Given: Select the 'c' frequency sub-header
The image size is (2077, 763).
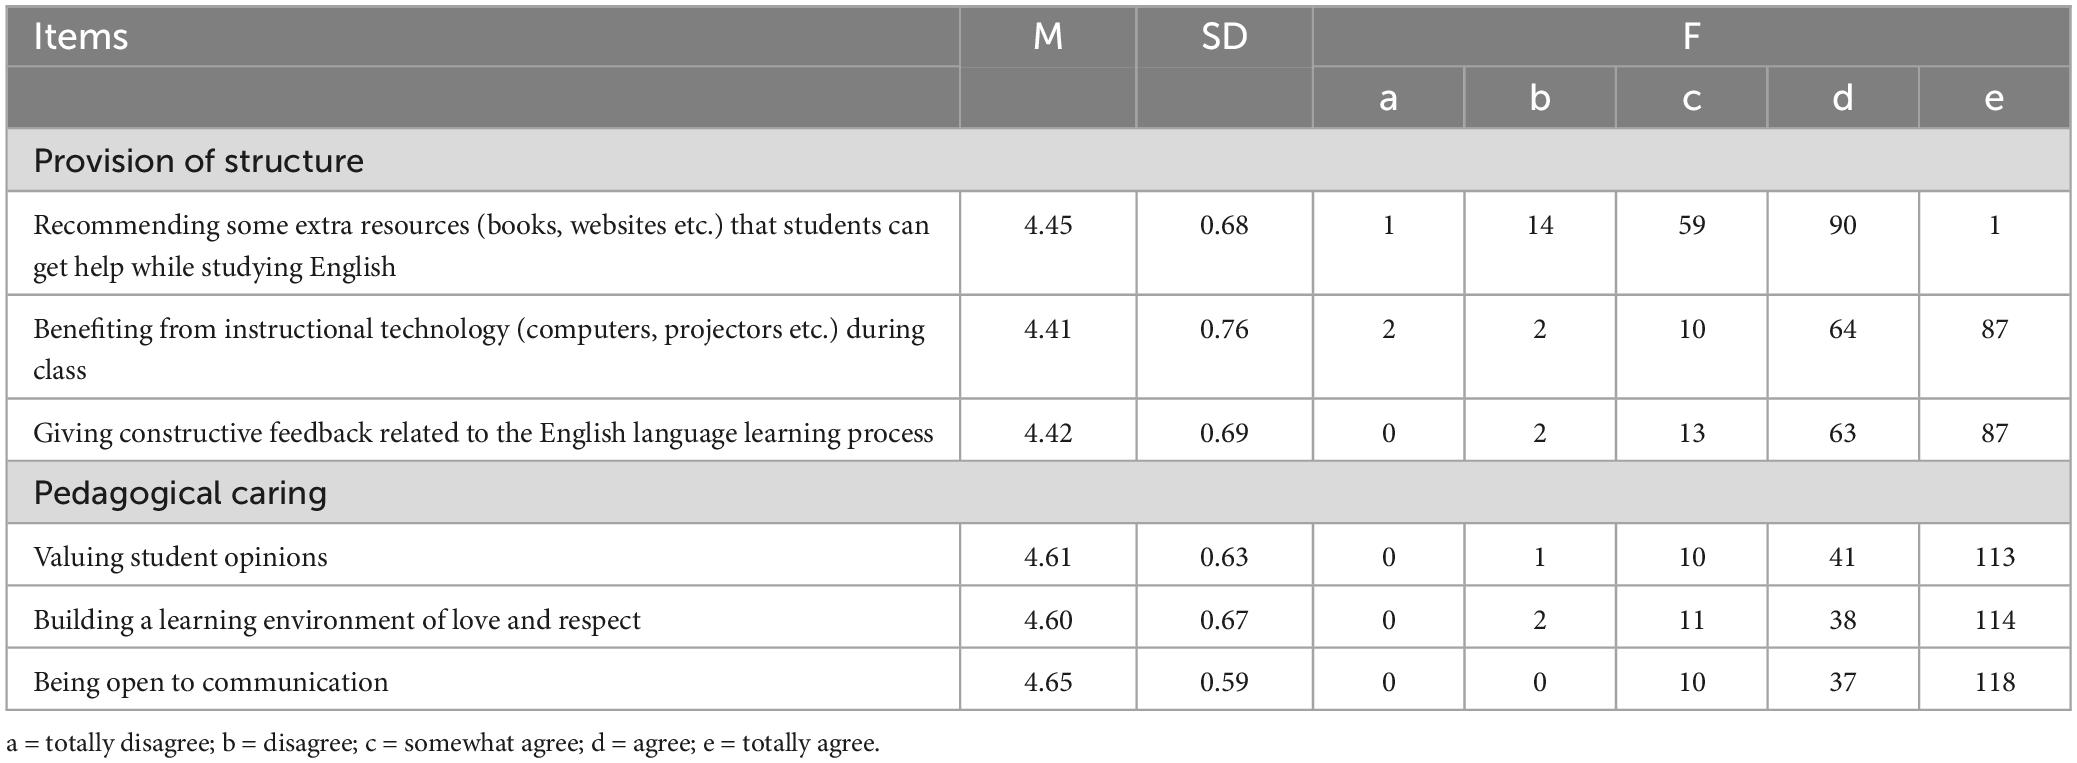Looking at the screenshot, I should pos(1691,98).
